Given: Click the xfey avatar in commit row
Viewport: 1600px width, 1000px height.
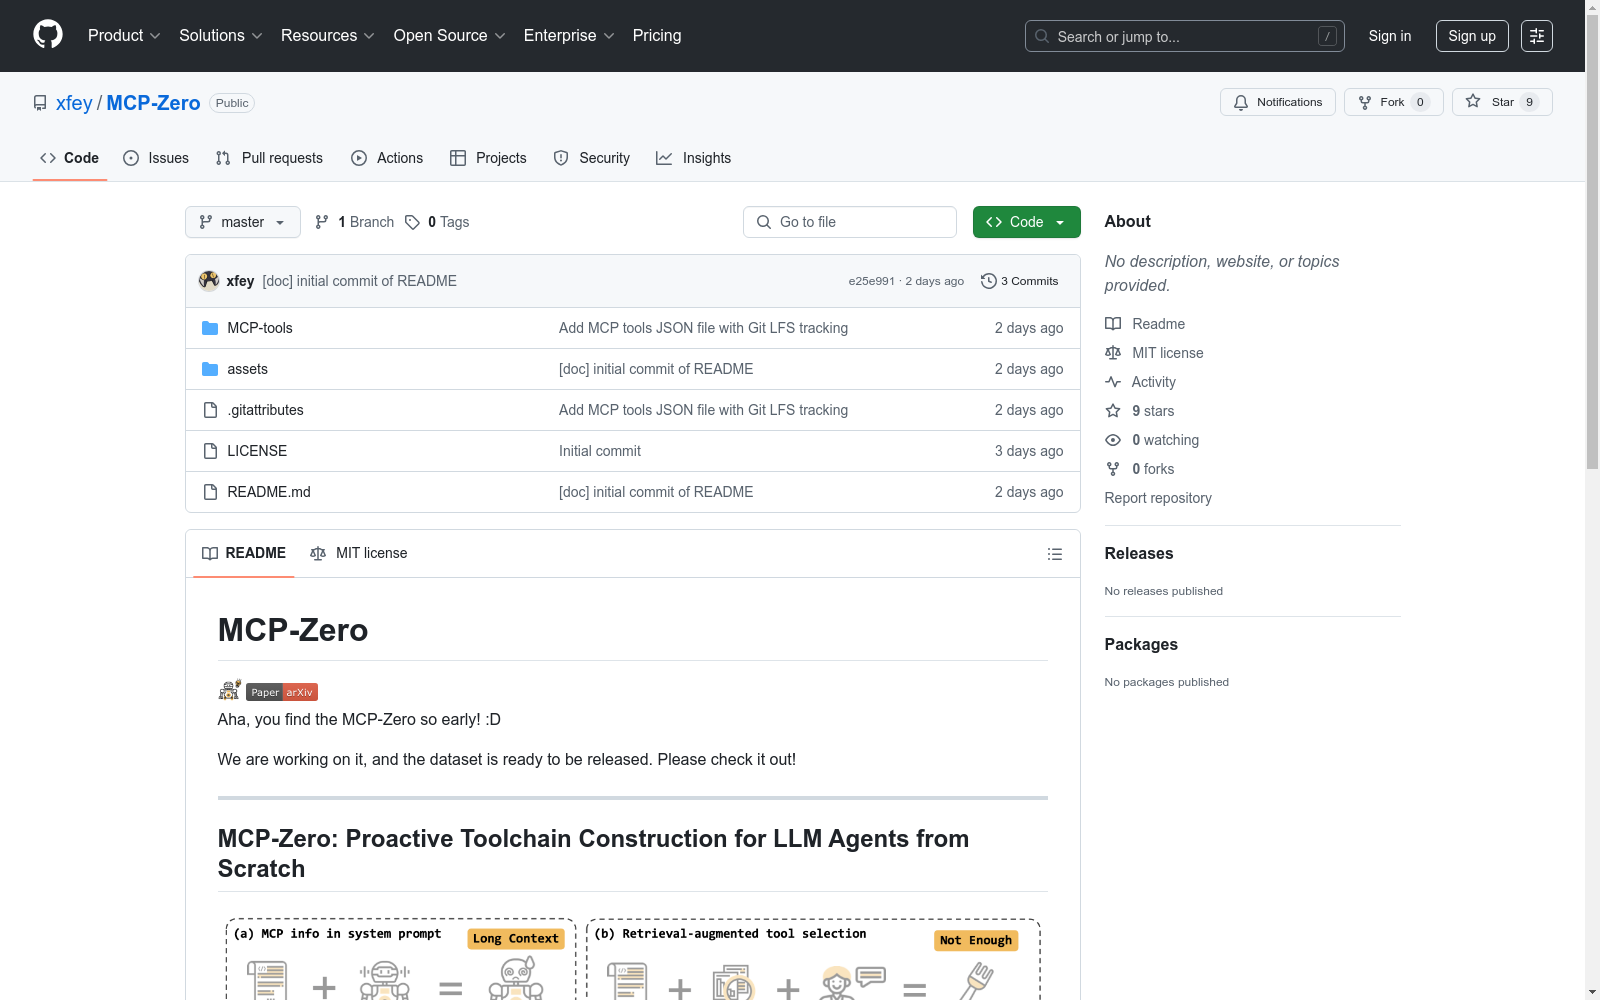Looking at the screenshot, I should 209,281.
